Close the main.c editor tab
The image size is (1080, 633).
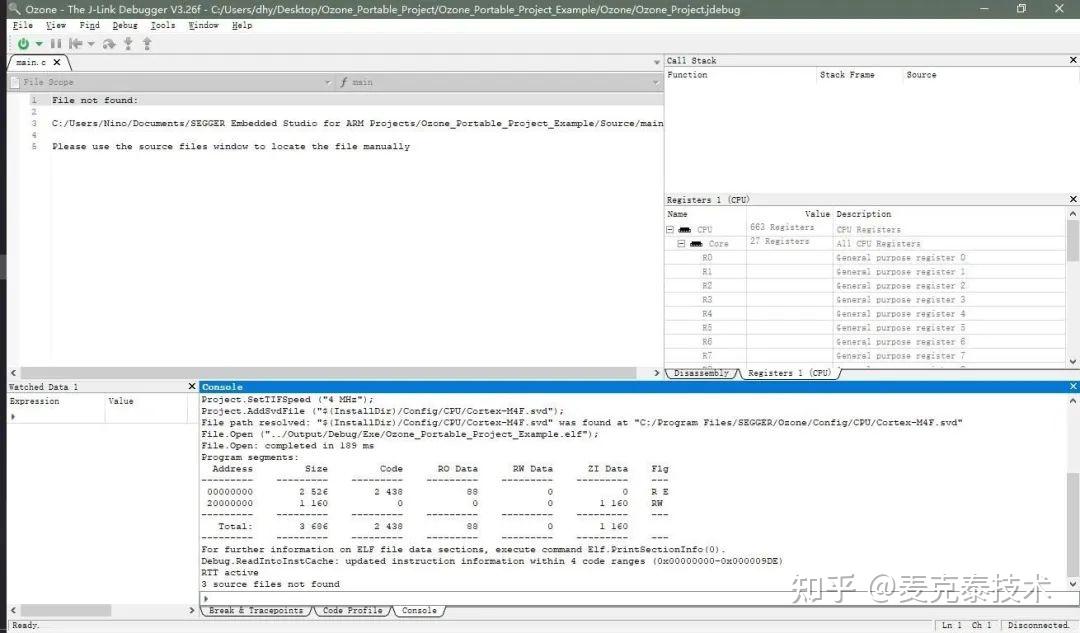click(x=57, y=62)
